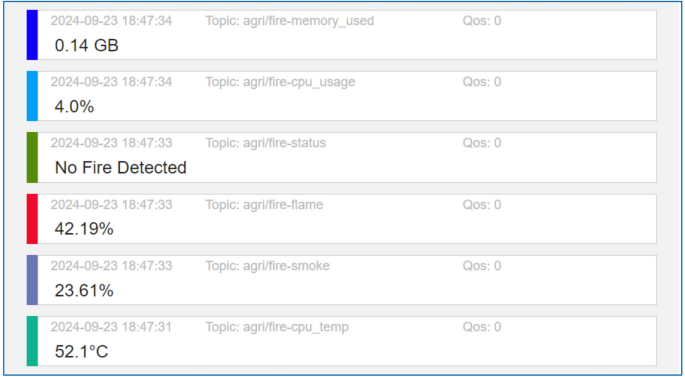This screenshot has height=377, width=685.
Task: Click Topic: agri/fire-flame label
Action: click(264, 205)
